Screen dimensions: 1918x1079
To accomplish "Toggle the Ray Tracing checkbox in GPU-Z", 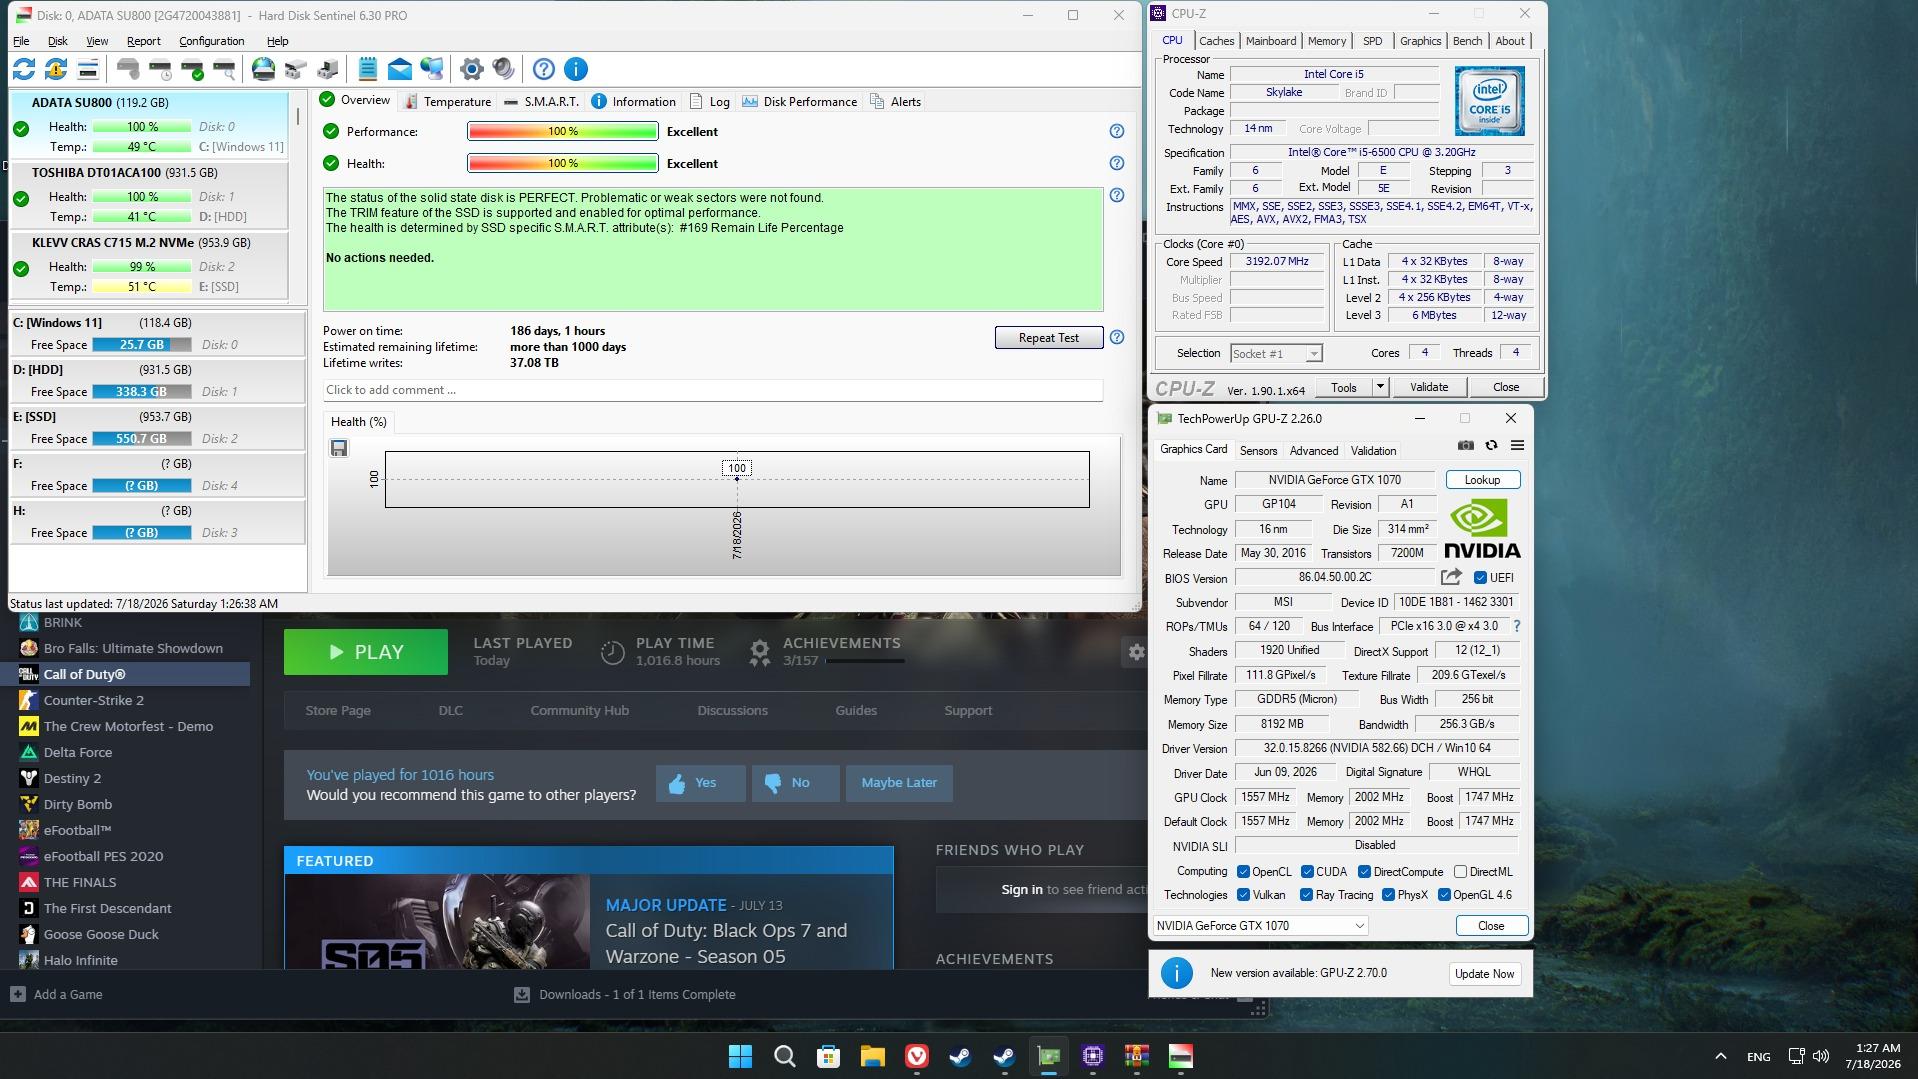I will point(1306,895).
